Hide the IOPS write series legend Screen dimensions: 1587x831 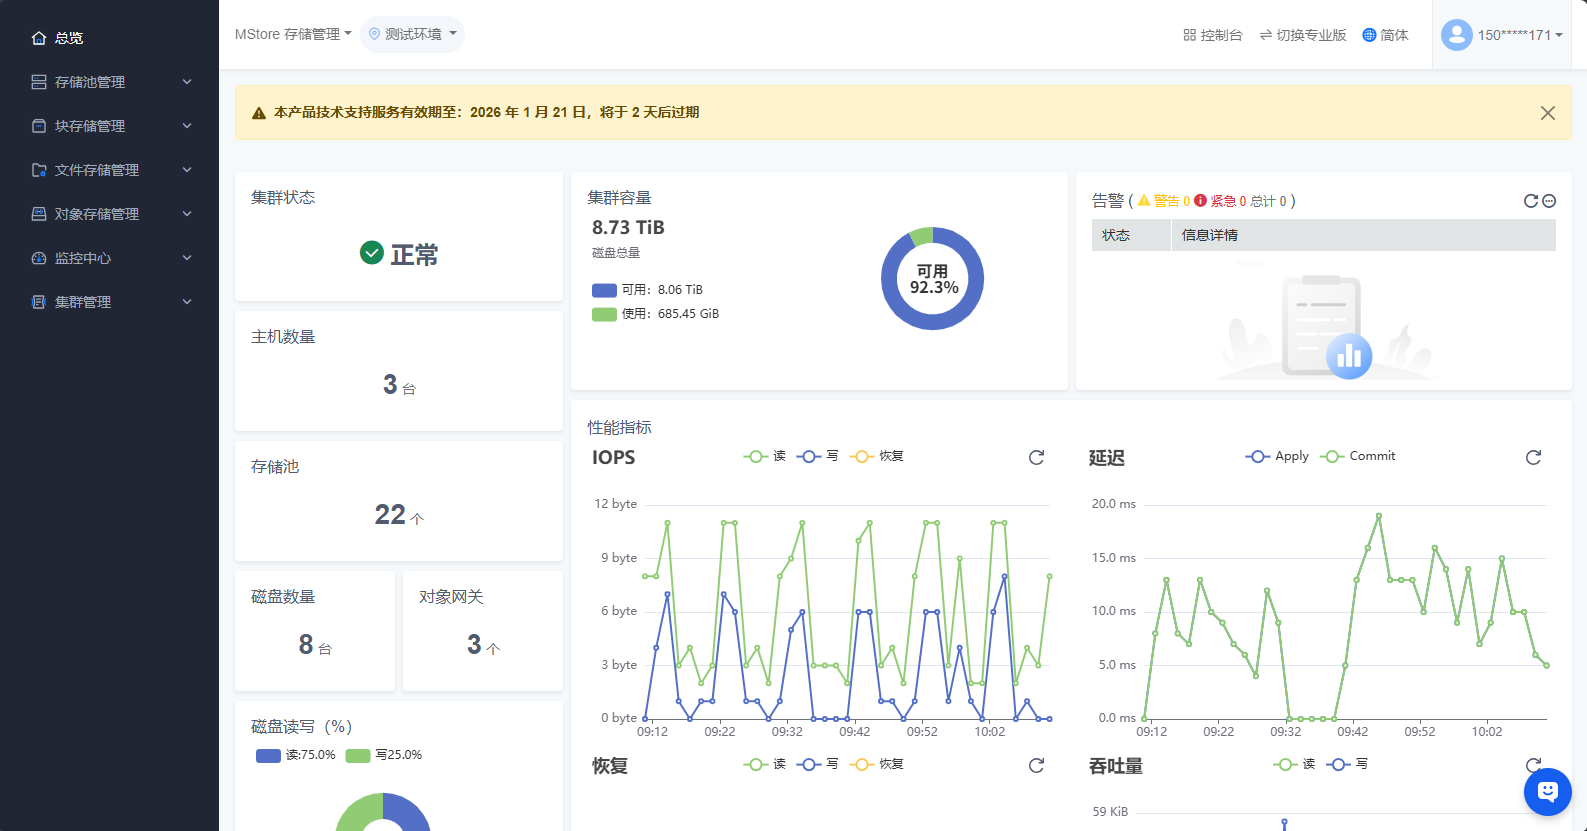(x=817, y=456)
